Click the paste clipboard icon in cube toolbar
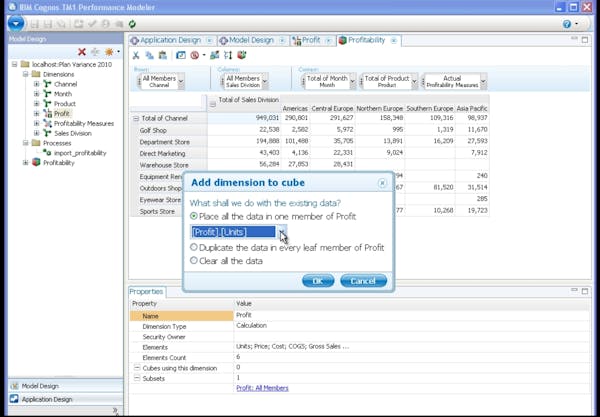 coord(163,55)
